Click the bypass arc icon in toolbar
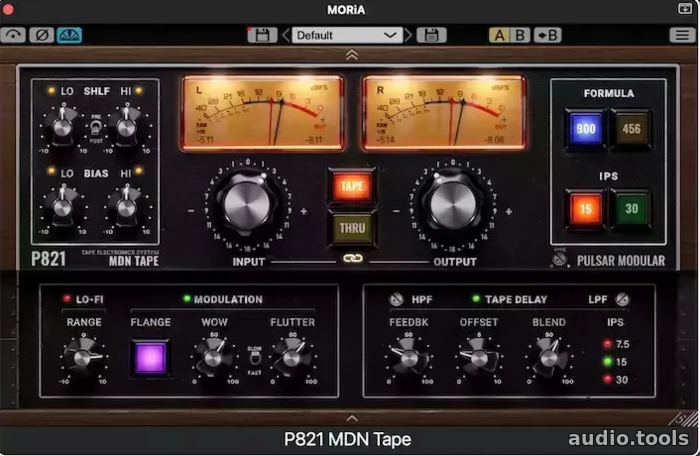Viewport: 700px width, 456px height. point(12,35)
